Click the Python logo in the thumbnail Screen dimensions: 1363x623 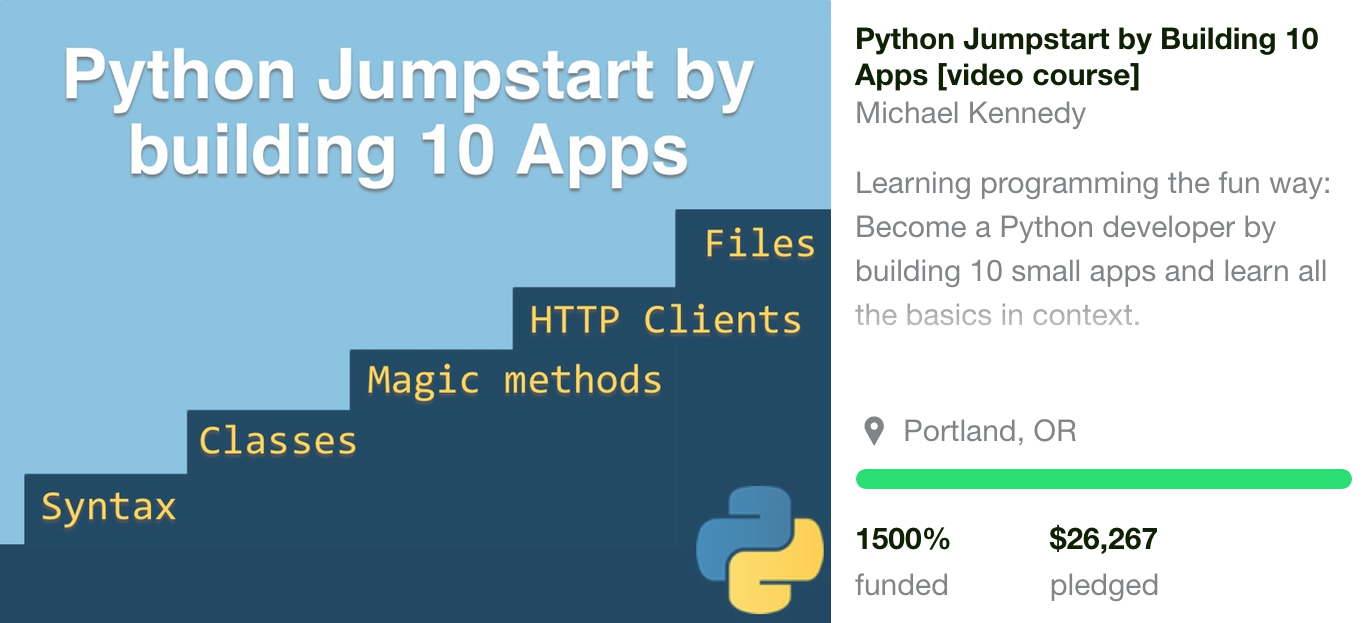pyautogui.click(x=760, y=549)
